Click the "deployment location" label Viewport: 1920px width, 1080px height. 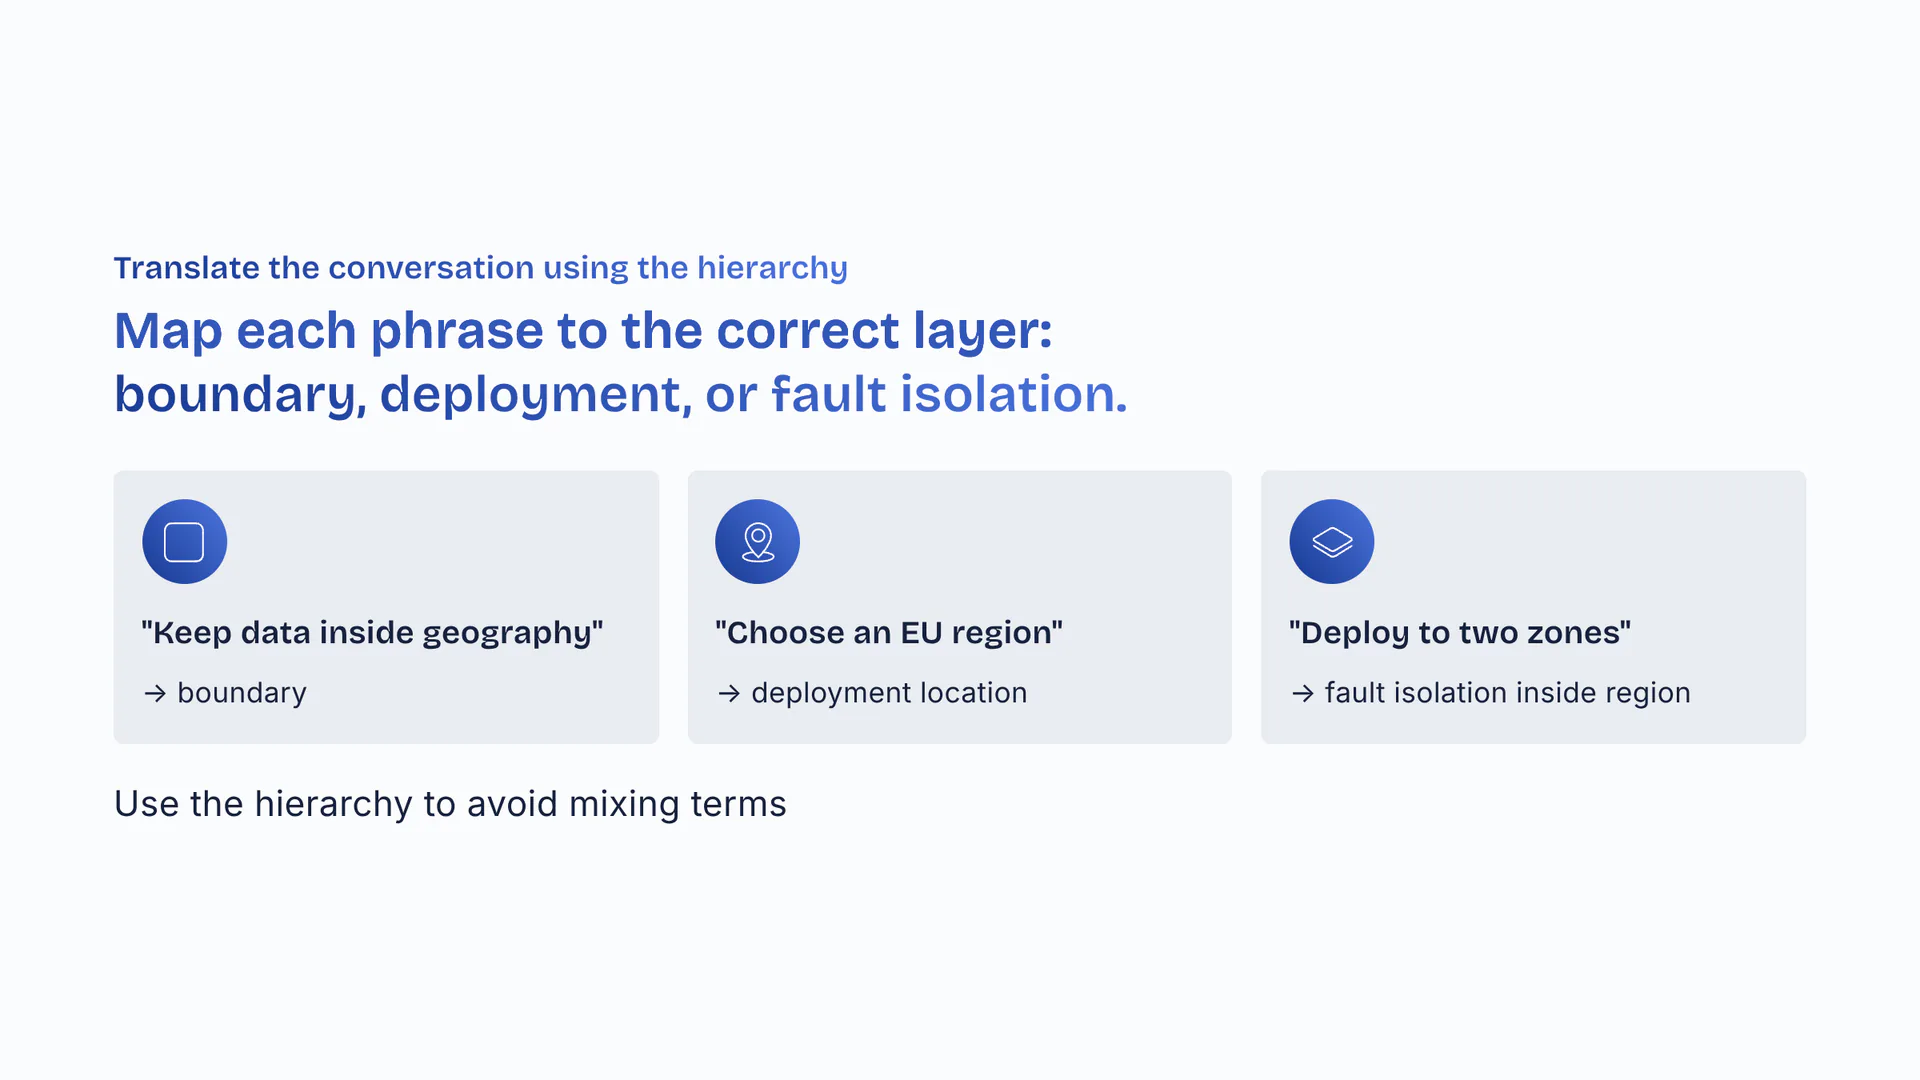click(889, 693)
